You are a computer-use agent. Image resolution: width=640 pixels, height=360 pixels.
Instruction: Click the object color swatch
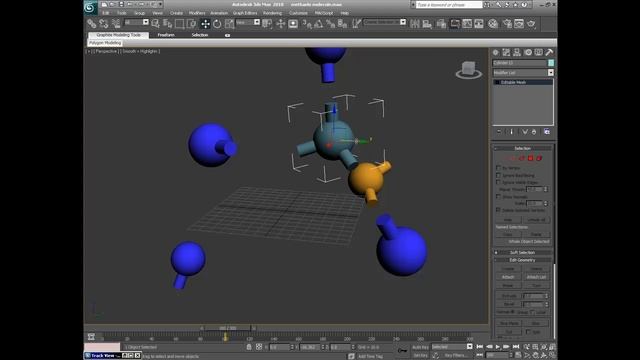[551, 63]
